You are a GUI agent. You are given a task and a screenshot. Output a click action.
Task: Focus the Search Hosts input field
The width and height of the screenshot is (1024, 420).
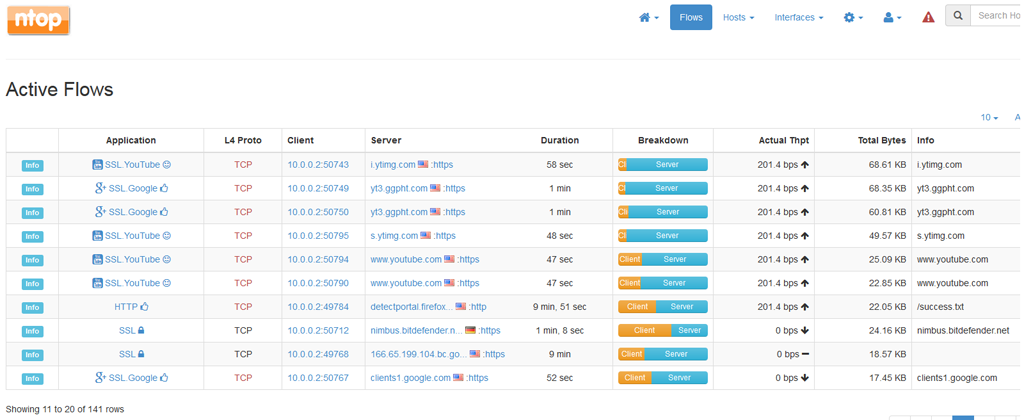pyautogui.click(x=997, y=16)
